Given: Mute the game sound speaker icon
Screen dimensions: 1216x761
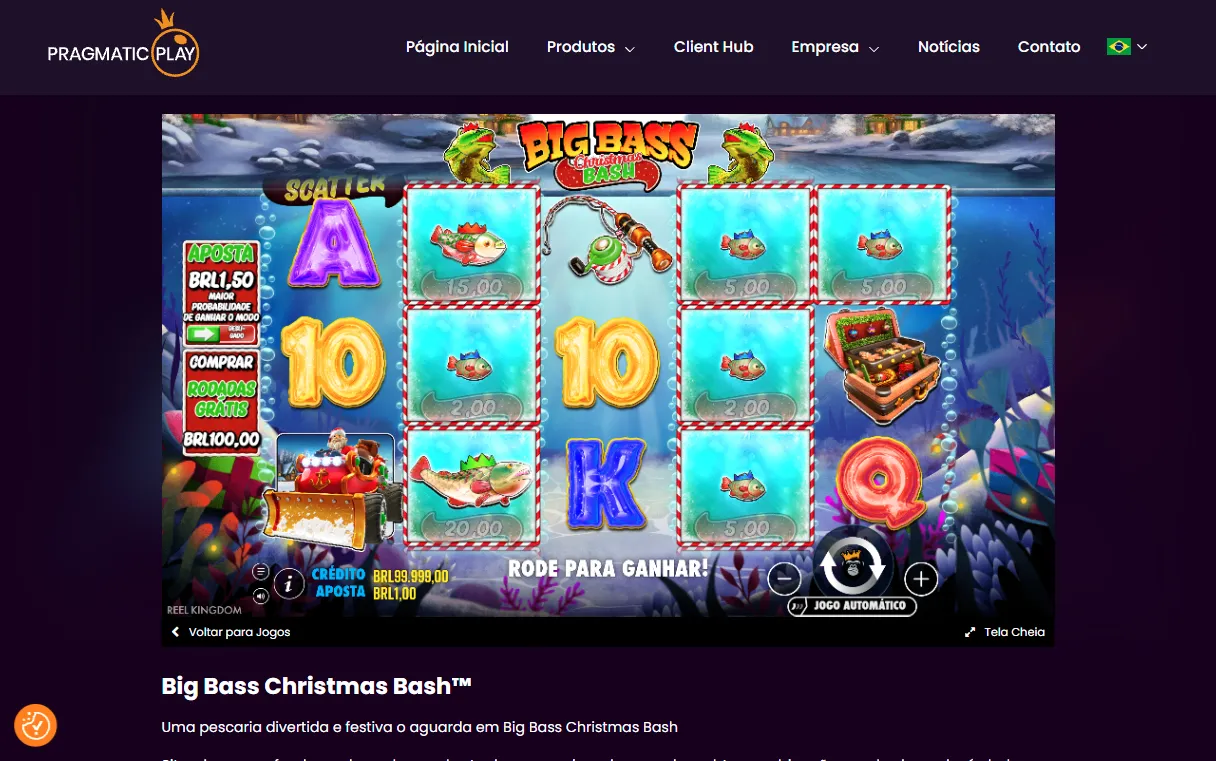Looking at the screenshot, I should (260, 596).
